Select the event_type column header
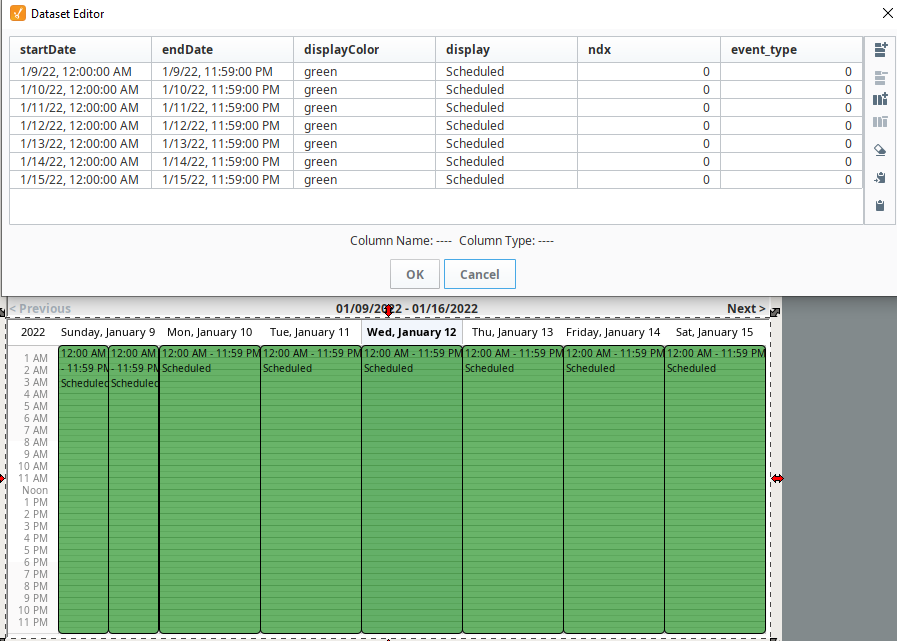897x641 pixels. pyautogui.click(x=791, y=50)
